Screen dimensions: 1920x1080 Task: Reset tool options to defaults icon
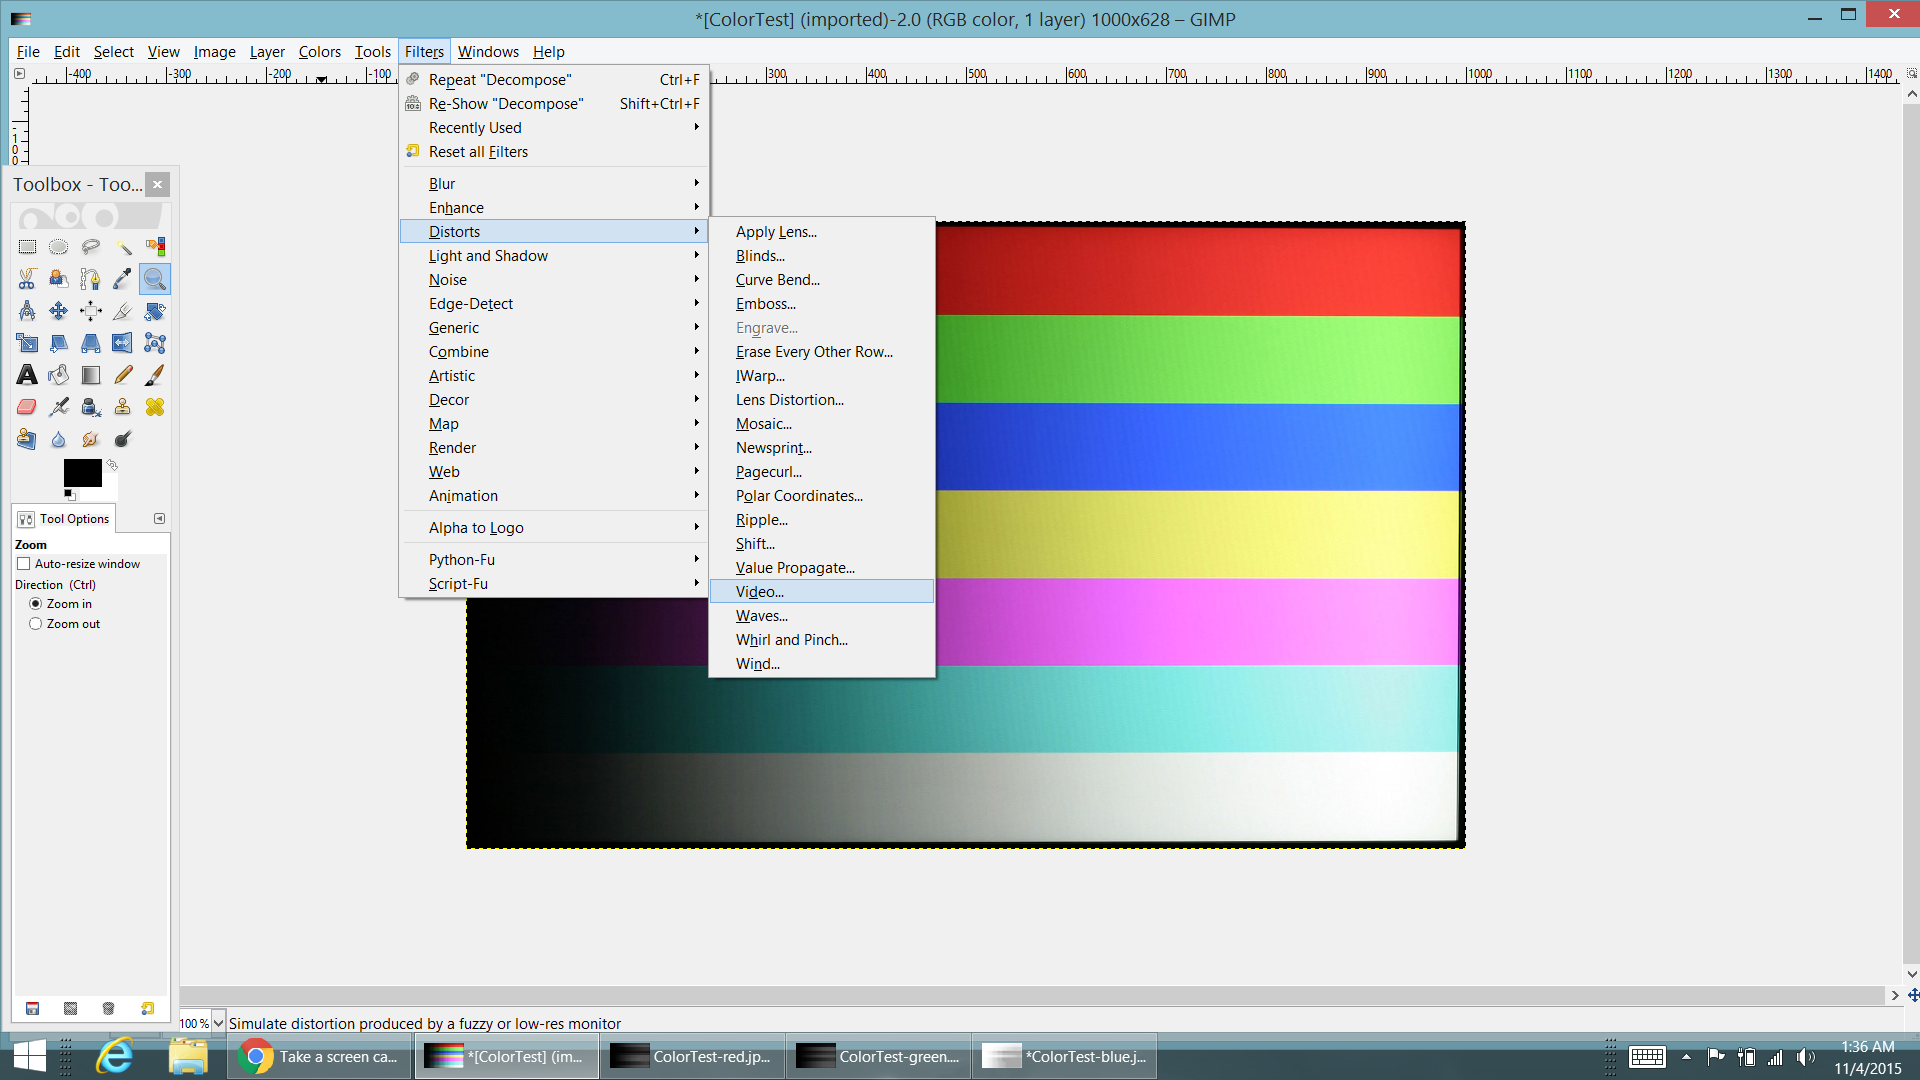pyautogui.click(x=147, y=1008)
